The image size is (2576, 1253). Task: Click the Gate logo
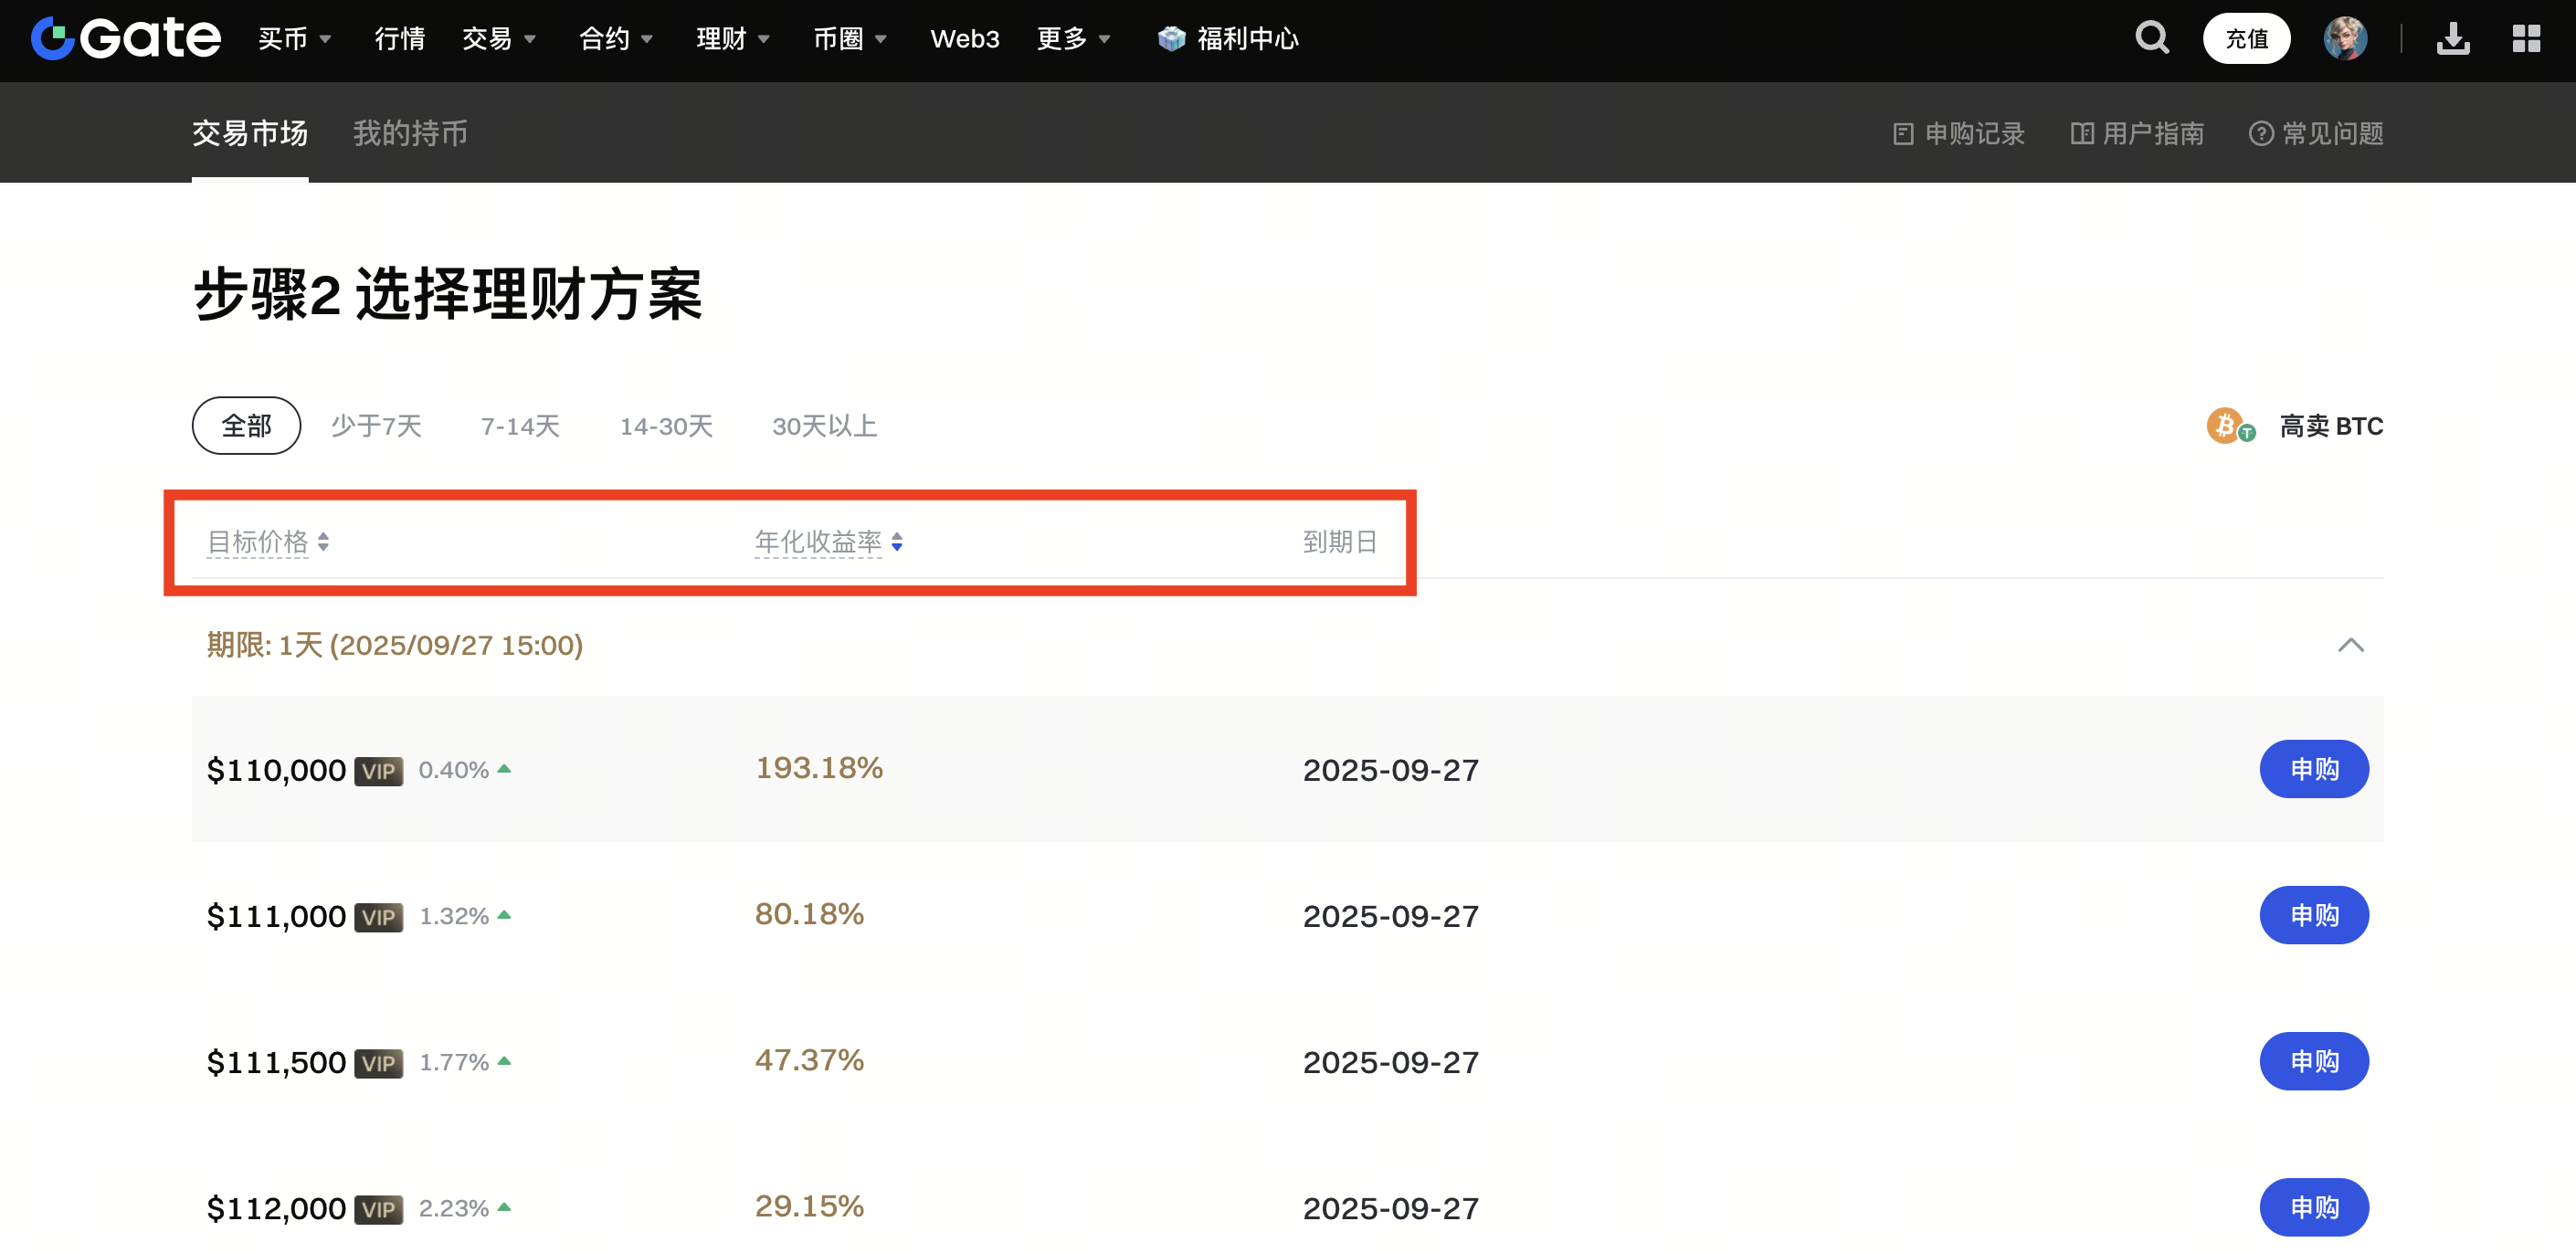pyautogui.click(x=126, y=39)
